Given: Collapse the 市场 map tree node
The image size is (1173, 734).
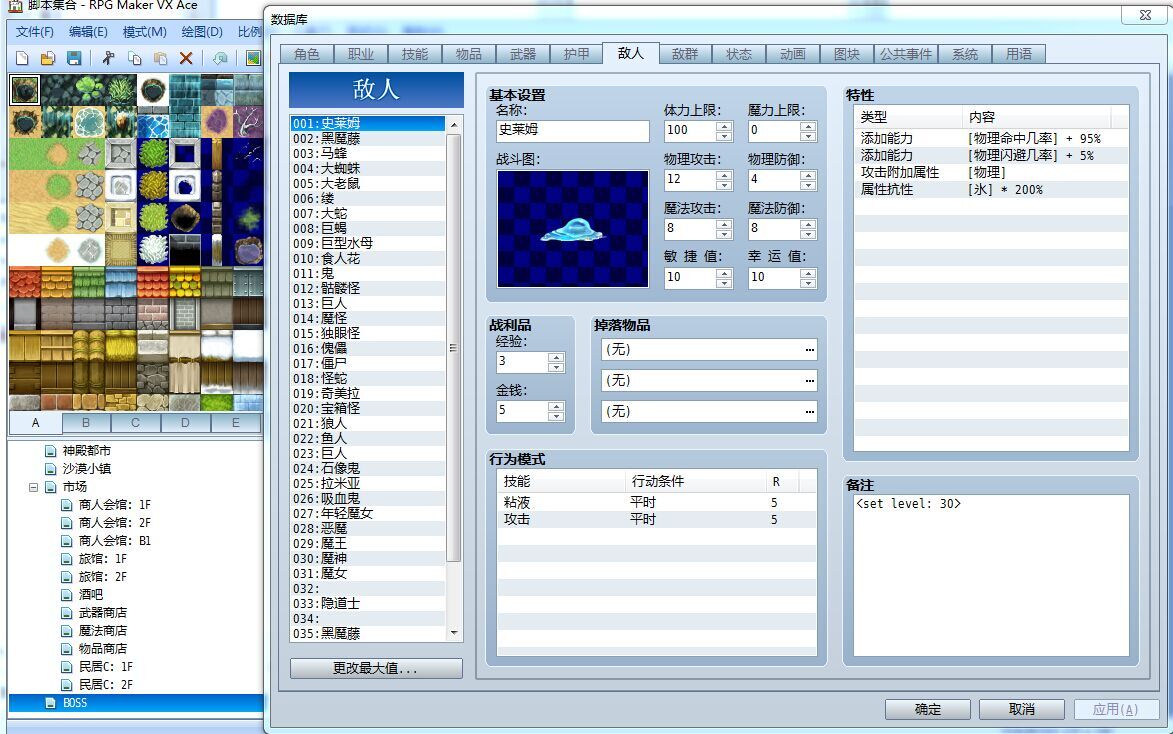Looking at the screenshot, I should pyautogui.click(x=33, y=487).
